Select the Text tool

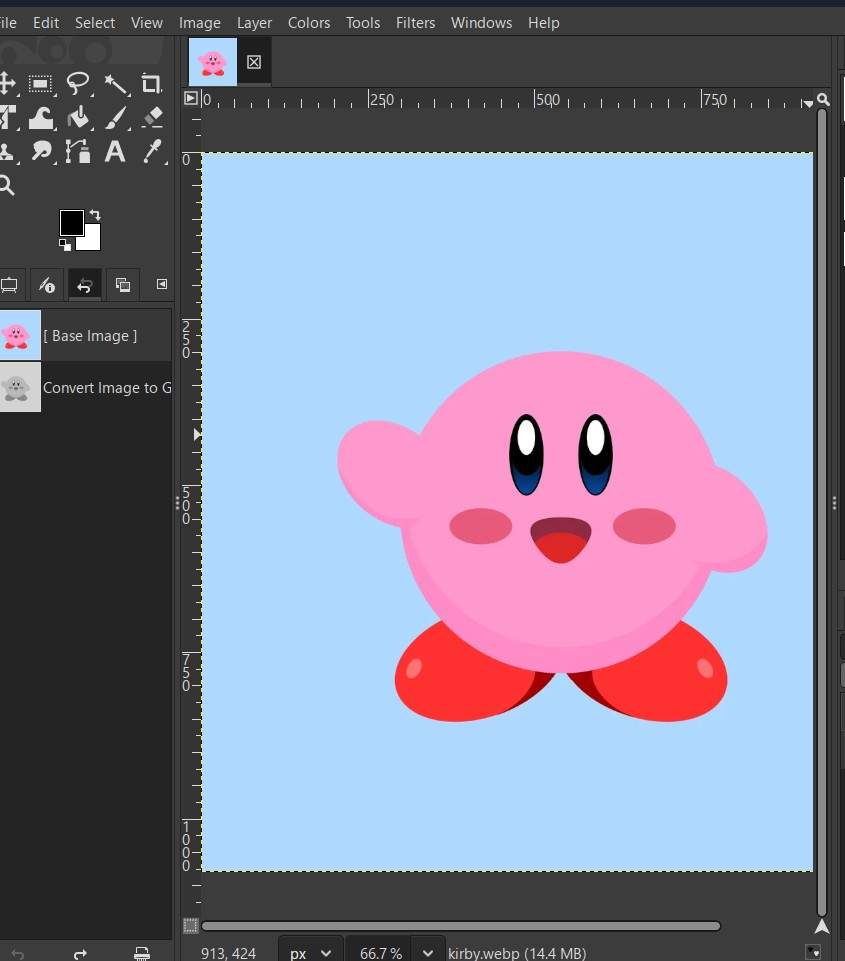(x=115, y=151)
